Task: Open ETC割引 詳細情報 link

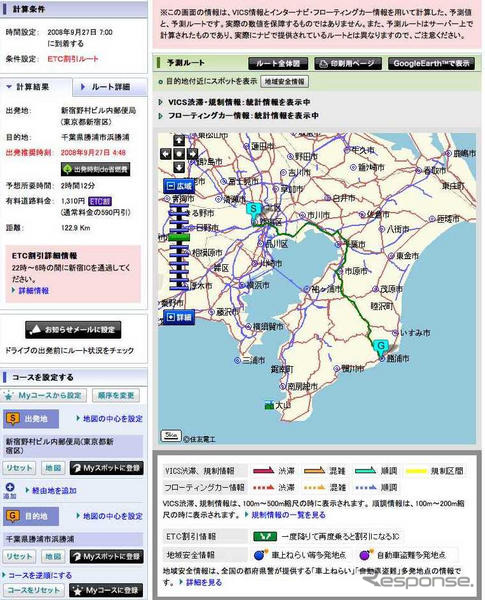Action: [34, 291]
